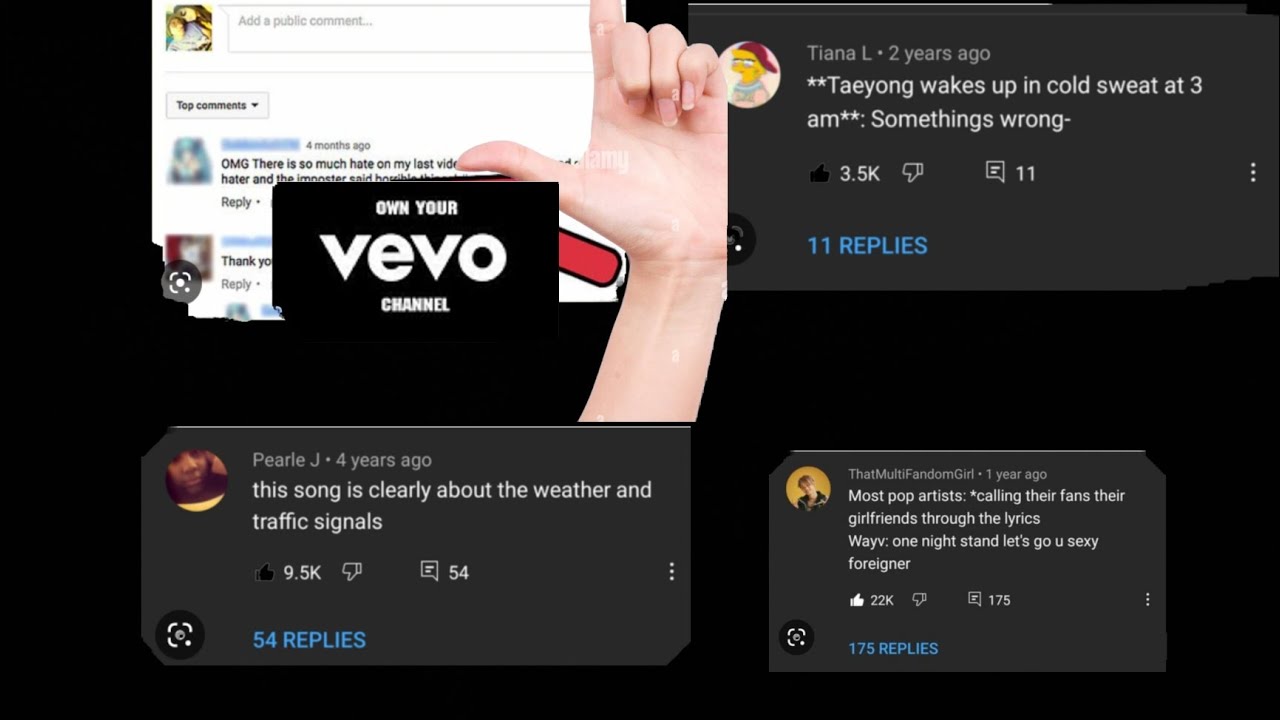Tap lens icon on ThatMultiFandomGirl screenshot

(797, 638)
